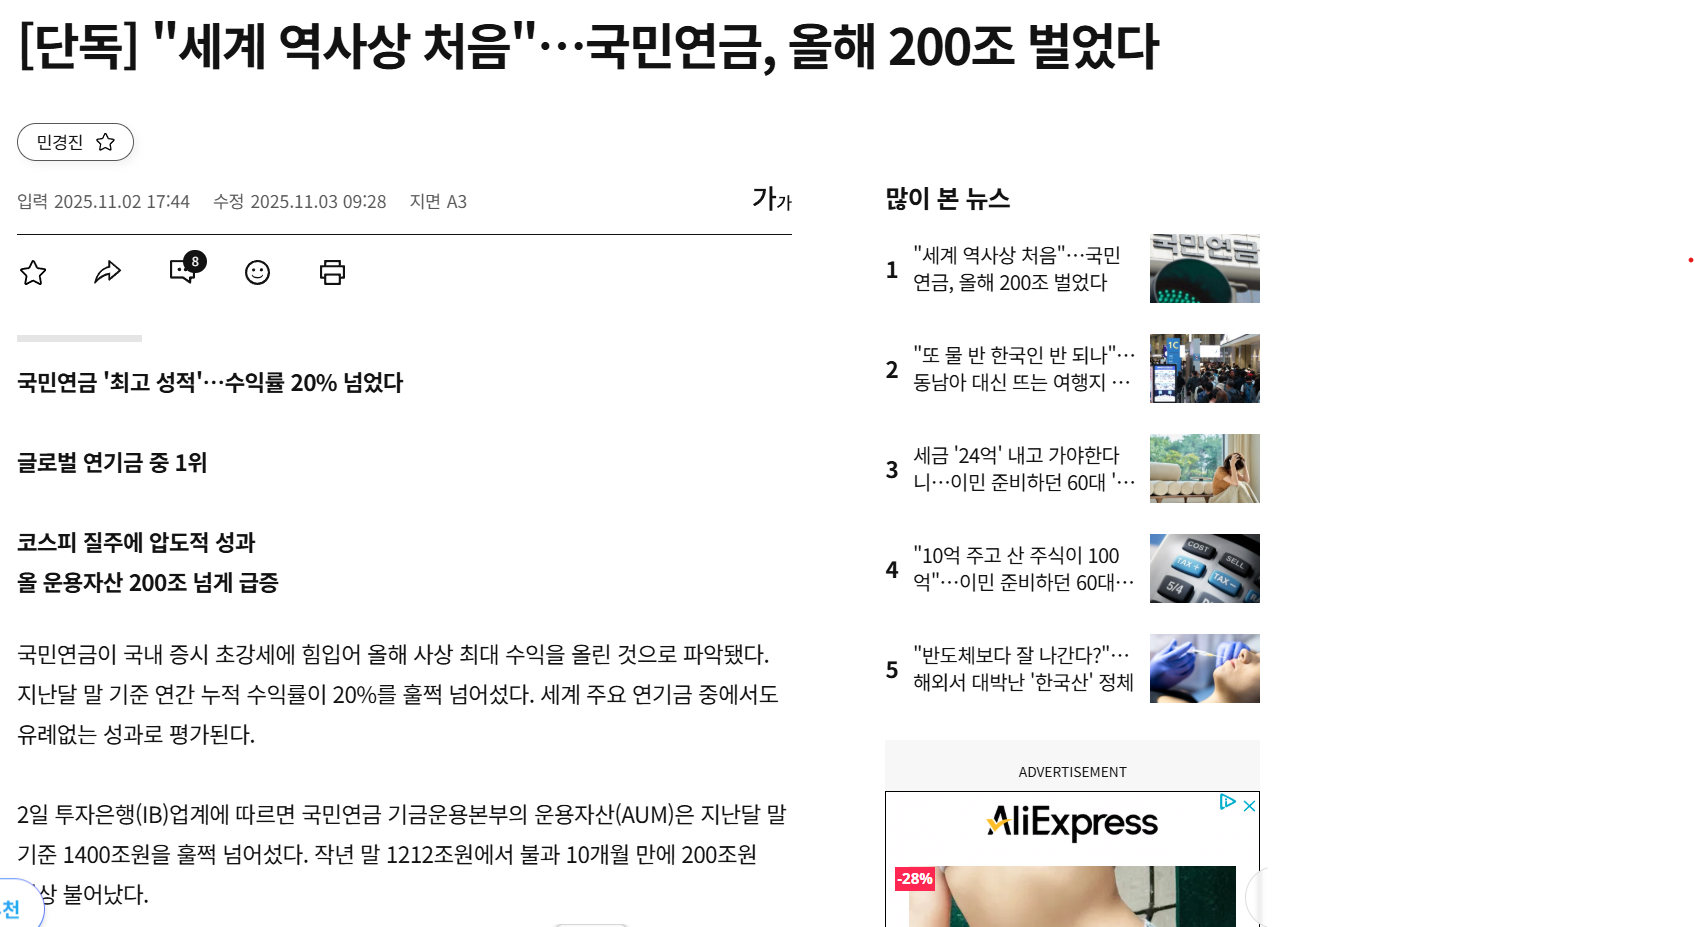
Task: Click the -28% discount product image
Action: point(1071,896)
